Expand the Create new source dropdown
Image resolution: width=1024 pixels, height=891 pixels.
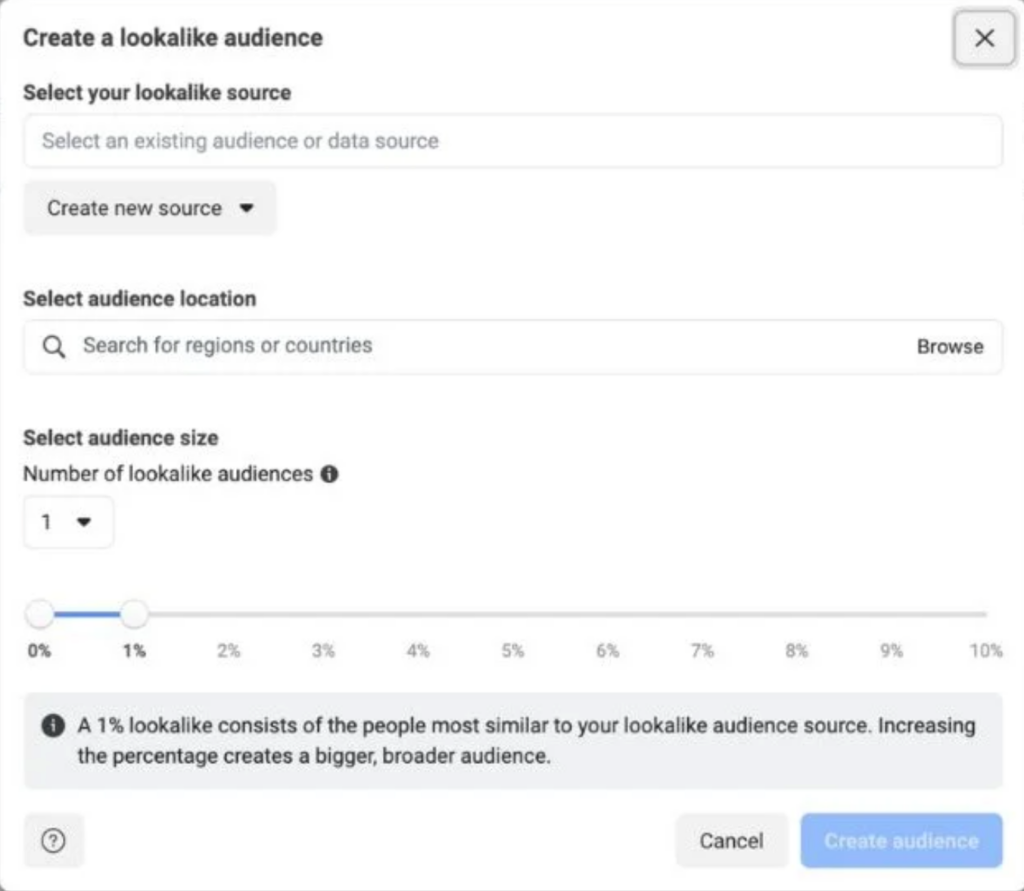point(149,208)
